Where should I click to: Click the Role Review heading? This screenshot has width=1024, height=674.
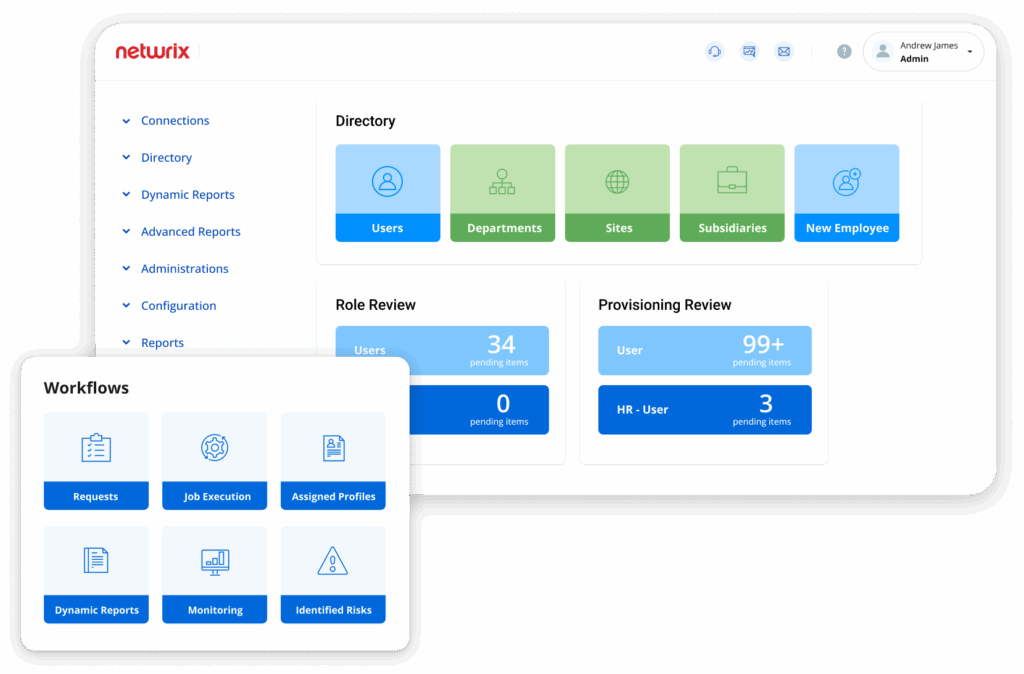tap(376, 305)
